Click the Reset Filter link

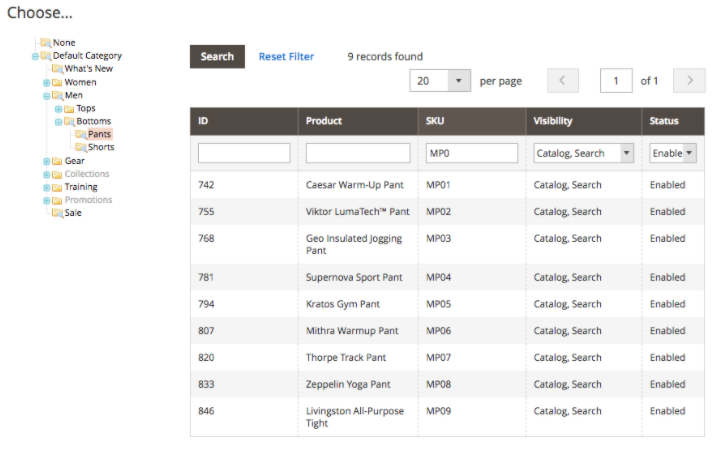[286, 57]
